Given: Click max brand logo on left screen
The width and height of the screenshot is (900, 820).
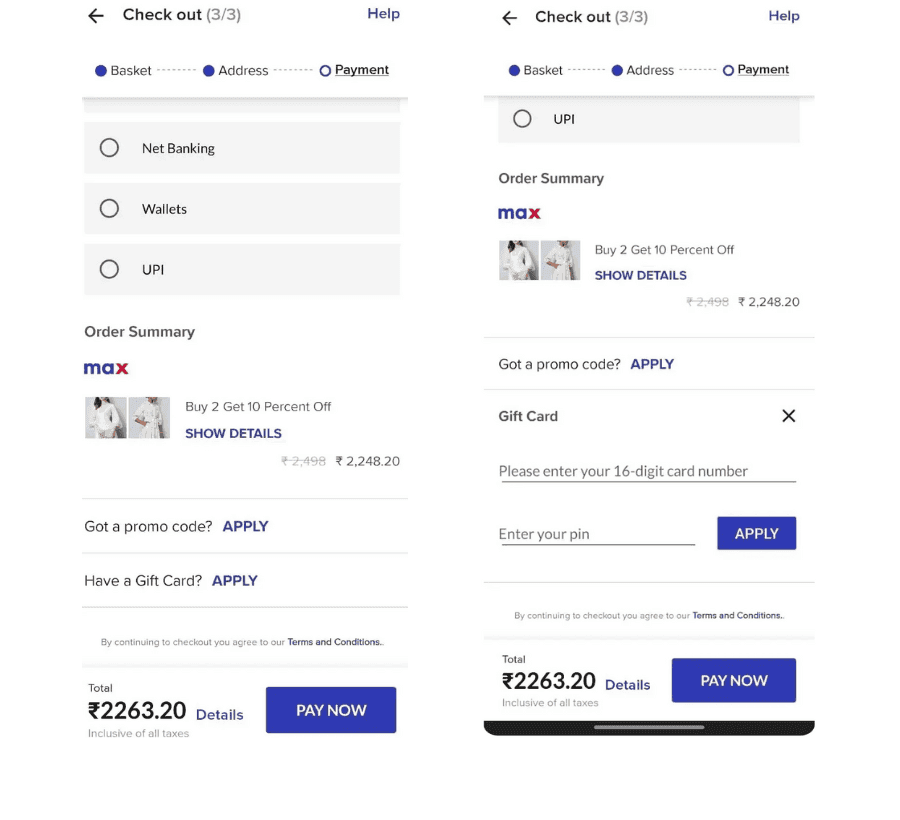Looking at the screenshot, I should tap(106, 368).
